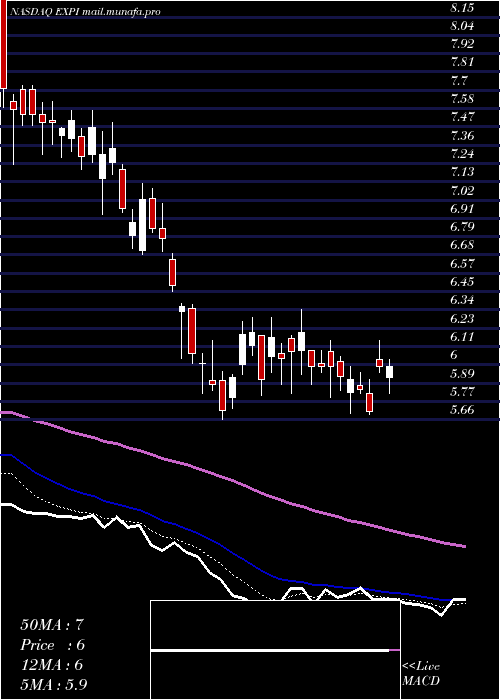Click the 7.36 price axis label
The image size is (500, 700).
462,136
